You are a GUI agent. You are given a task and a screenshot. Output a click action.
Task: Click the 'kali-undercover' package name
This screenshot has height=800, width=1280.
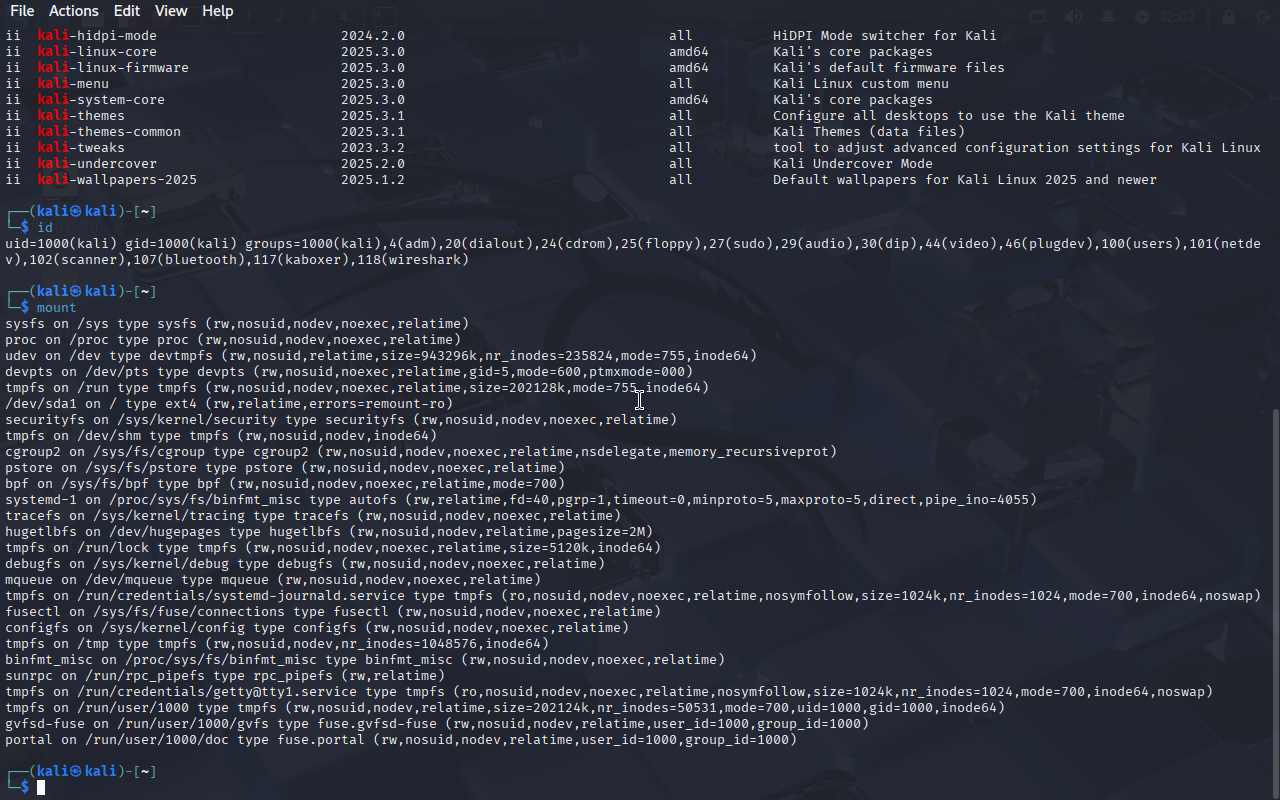point(97,164)
